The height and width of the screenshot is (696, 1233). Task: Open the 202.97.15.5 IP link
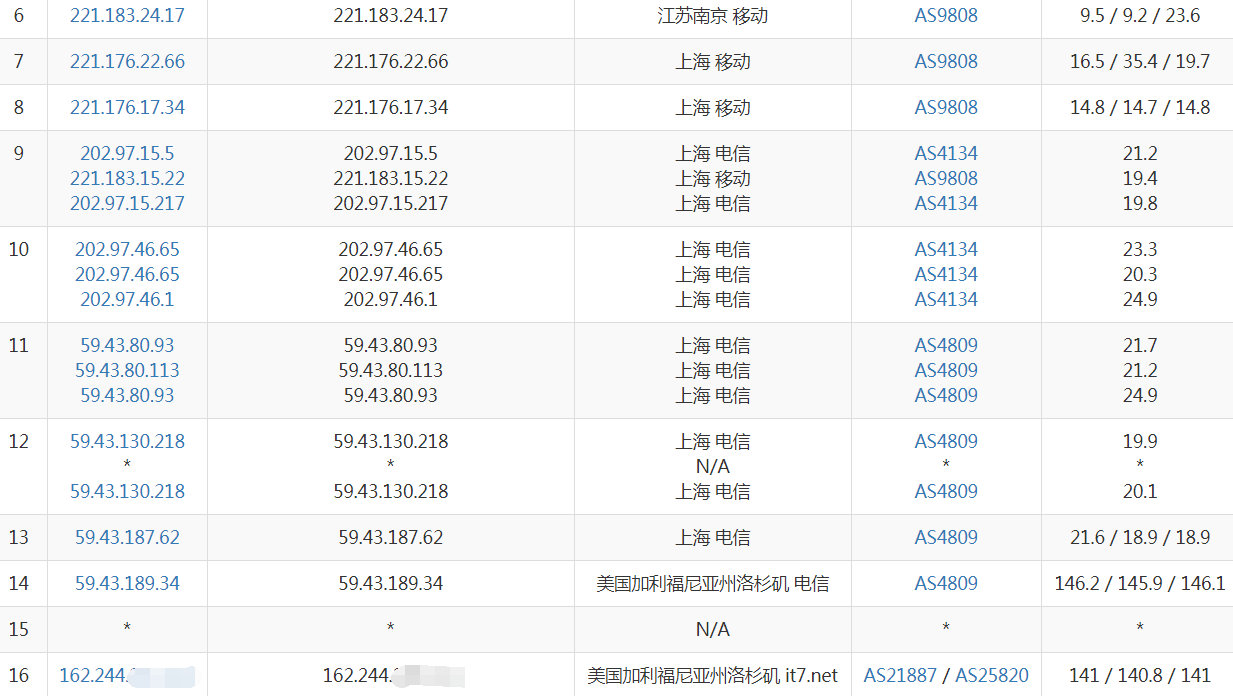point(127,153)
